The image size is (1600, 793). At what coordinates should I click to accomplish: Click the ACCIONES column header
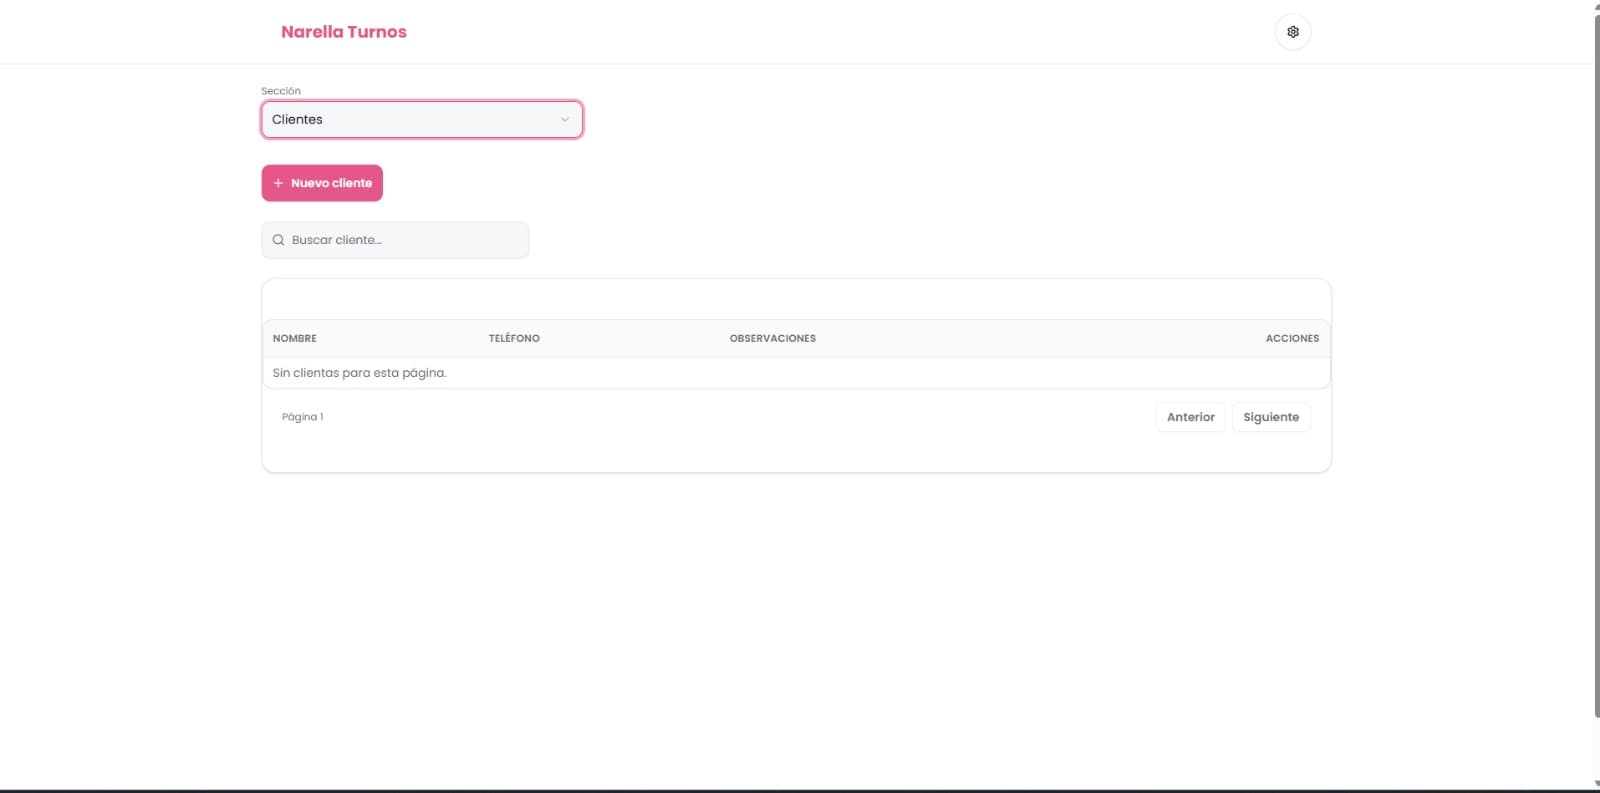click(1292, 338)
